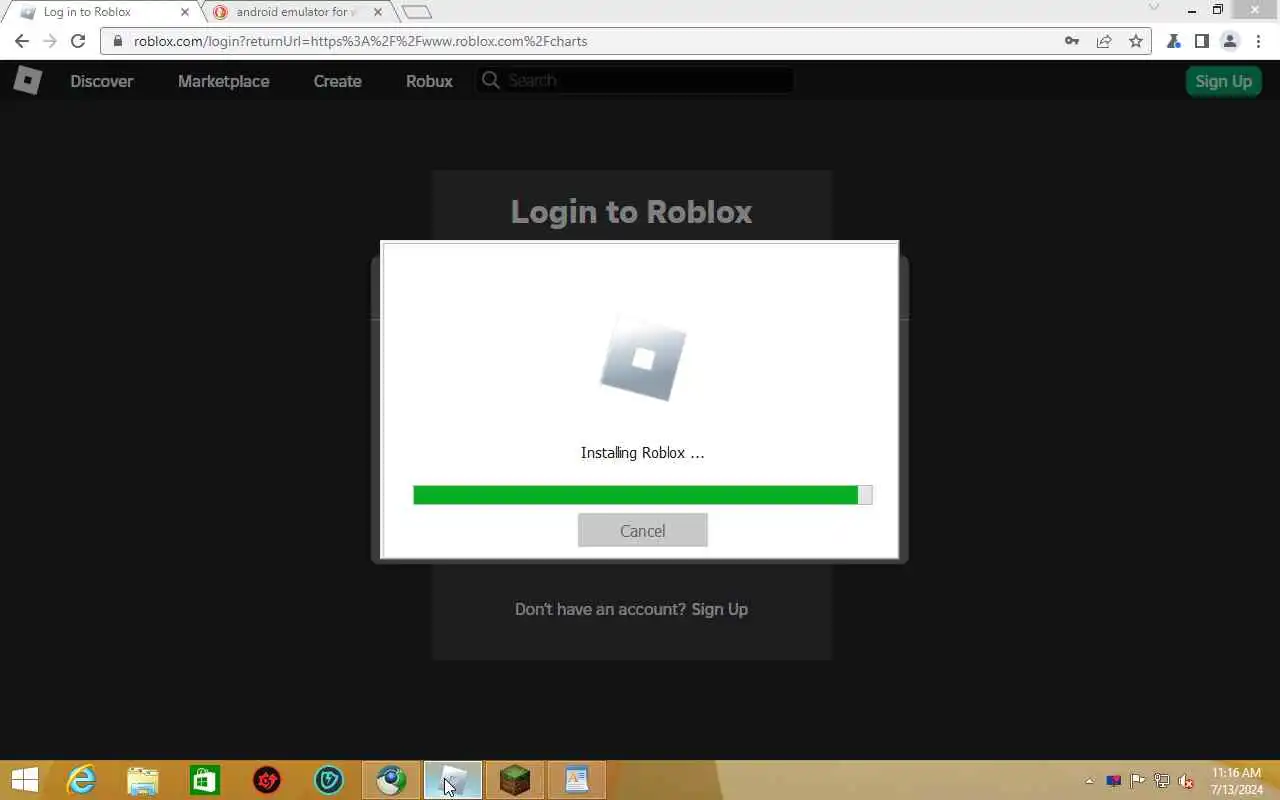Screen dimensions: 1280x800
Task: Open the Roblox home logo in navbar
Action: (x=27, y=80)
